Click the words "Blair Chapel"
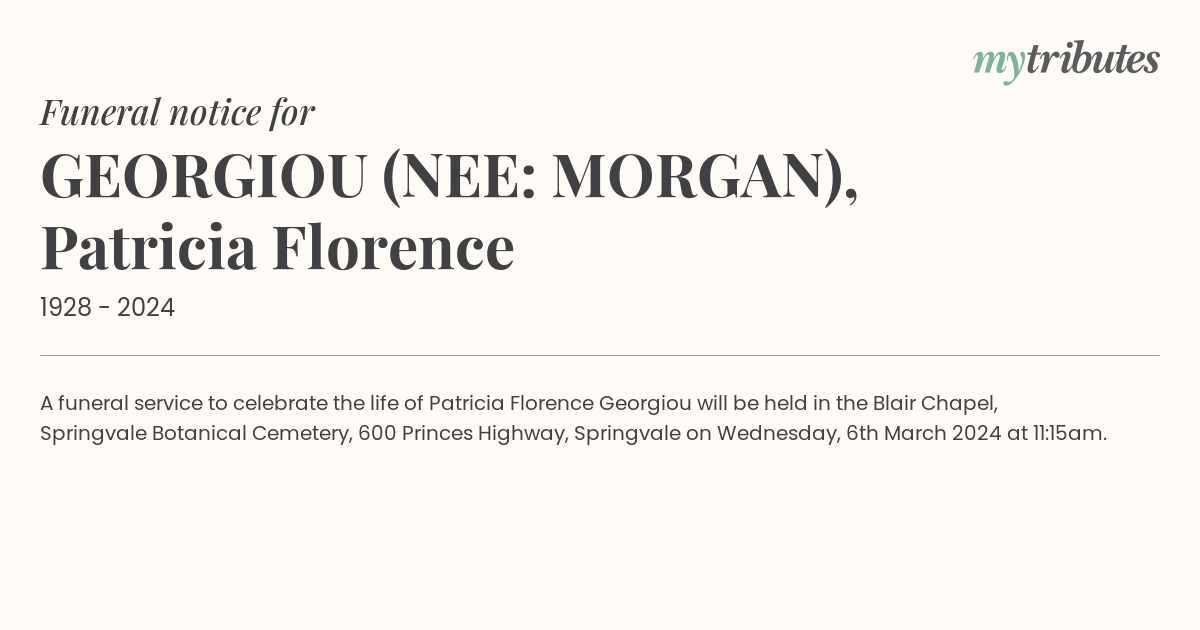Viewport: 1200px width, 630px height. pos(935,404)
